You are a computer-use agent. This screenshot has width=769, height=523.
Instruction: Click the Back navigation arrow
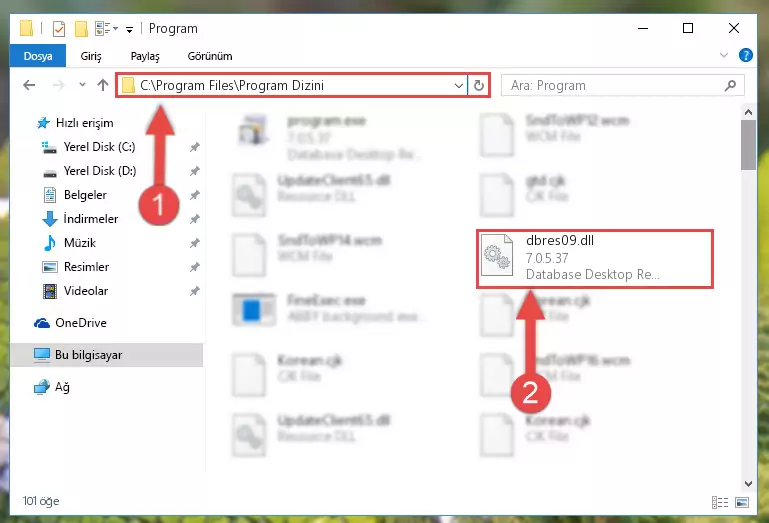29,85
